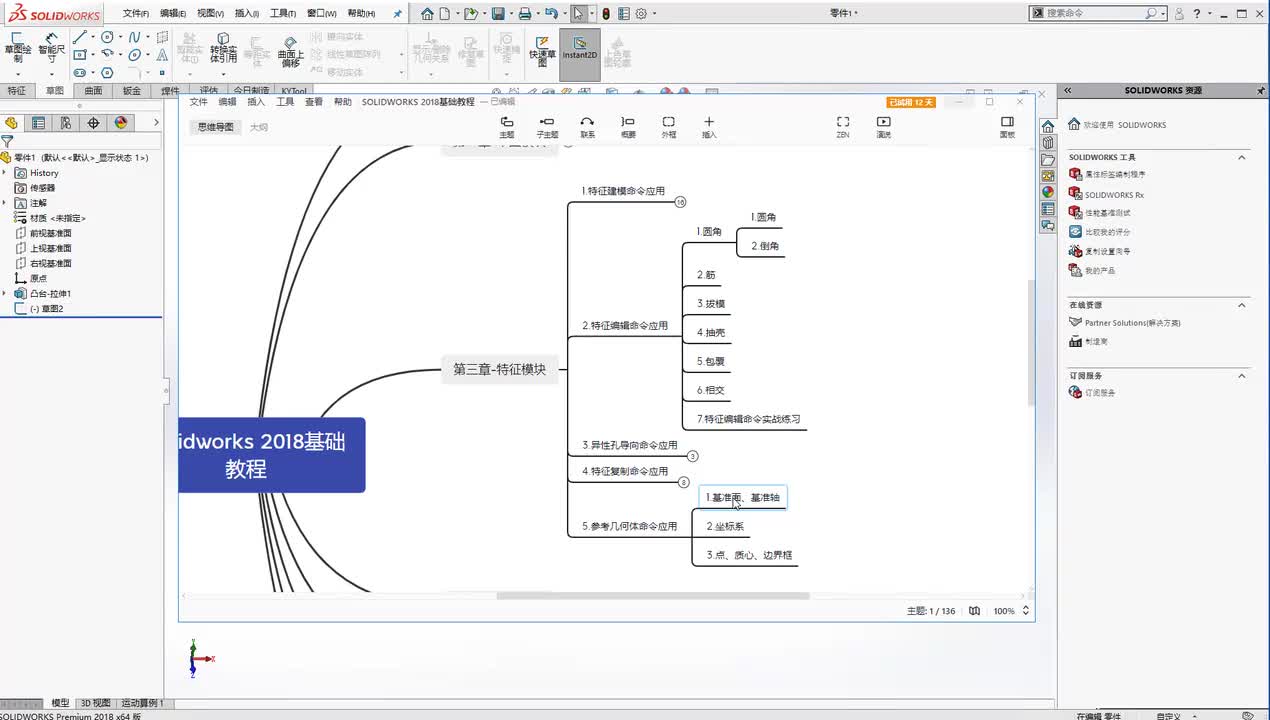The width and height of the screenshot is (1270, 720).
Task: Select the Straight Slot sketch tool
Action: pyautogui.click(x=80, y=72)
